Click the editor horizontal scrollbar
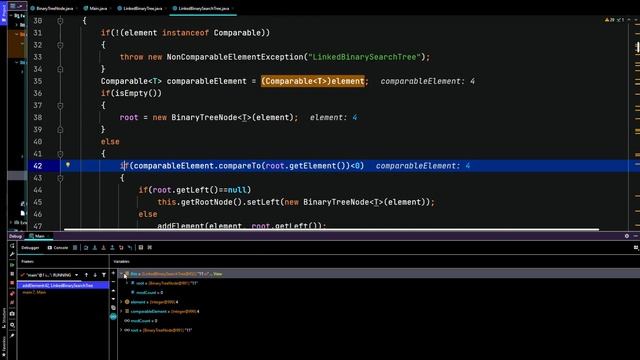This screenshot has width=640, height=360. coord(331,229)
